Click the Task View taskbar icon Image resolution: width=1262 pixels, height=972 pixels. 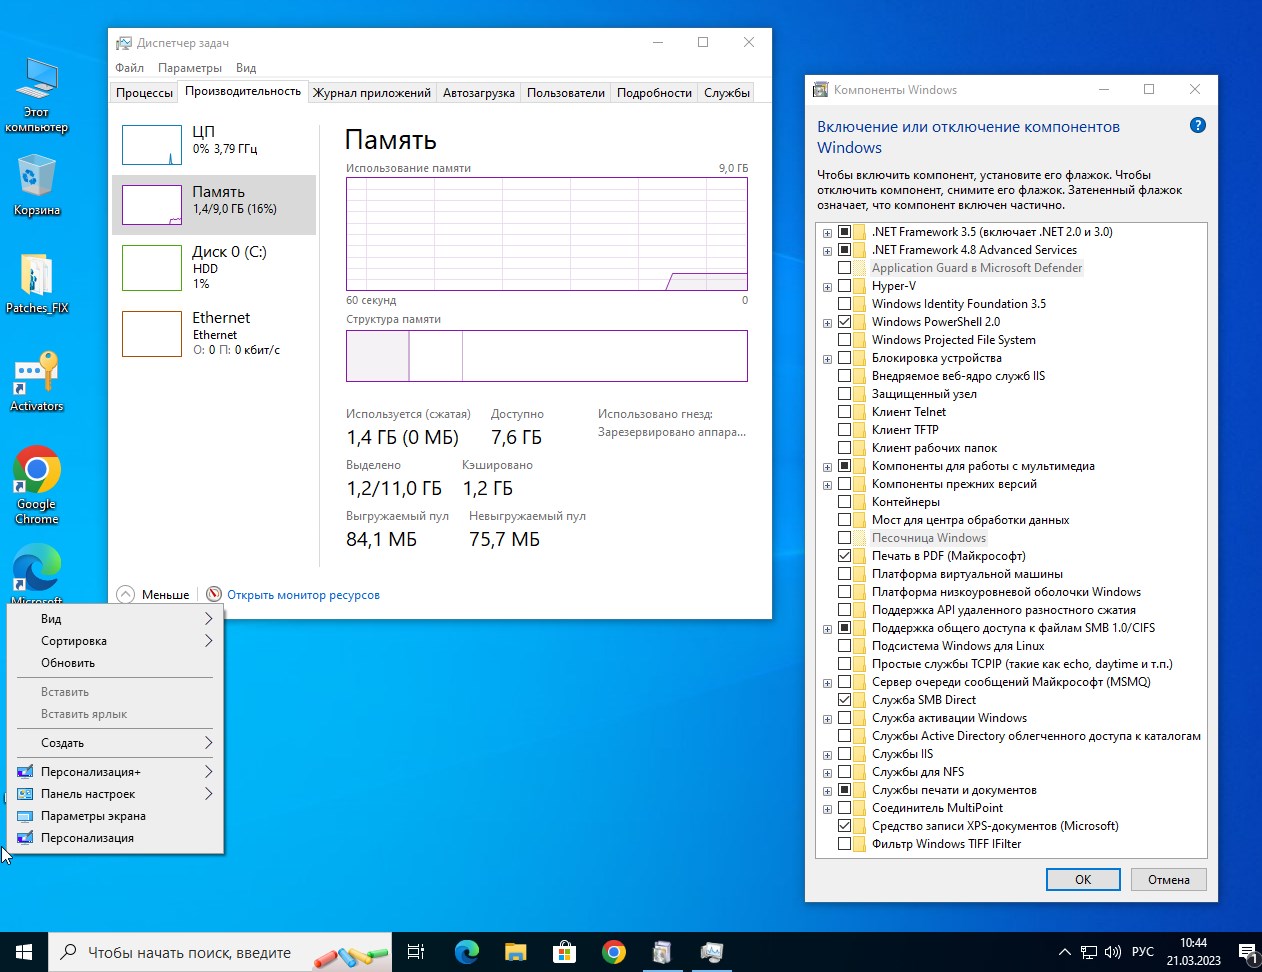point(416,952)
